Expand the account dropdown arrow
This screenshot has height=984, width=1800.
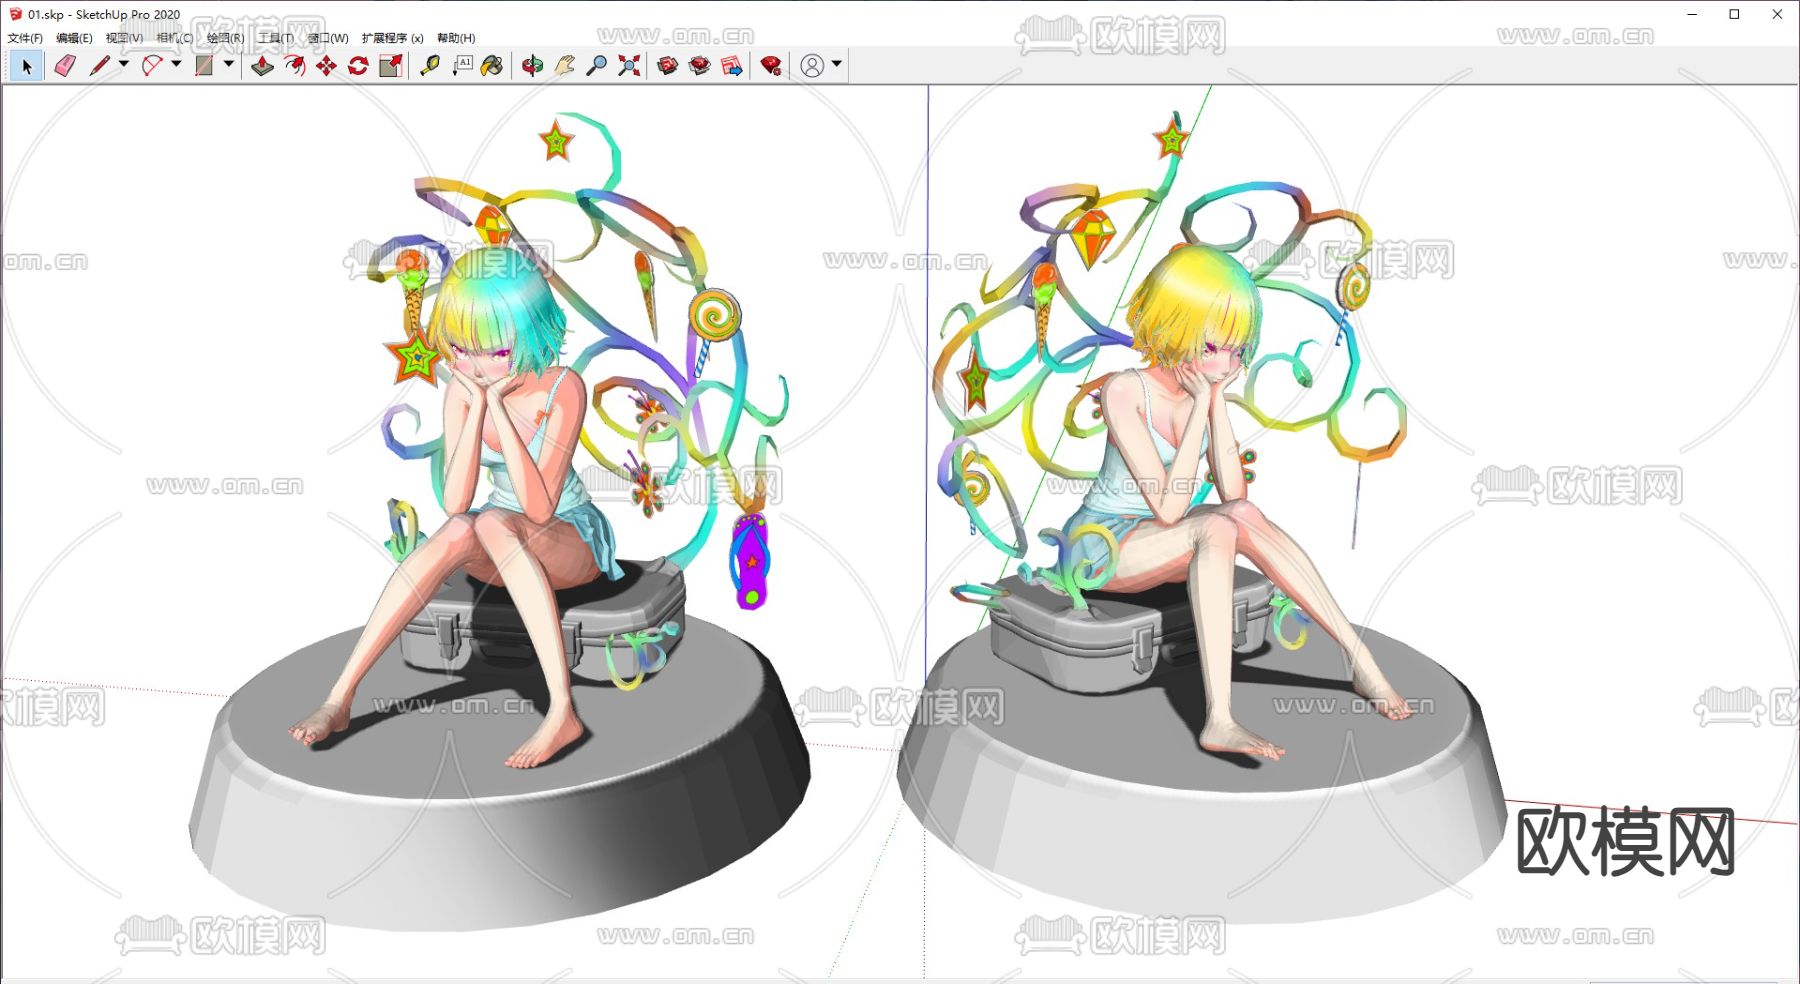pyautogui.click(x=837, y=64)
